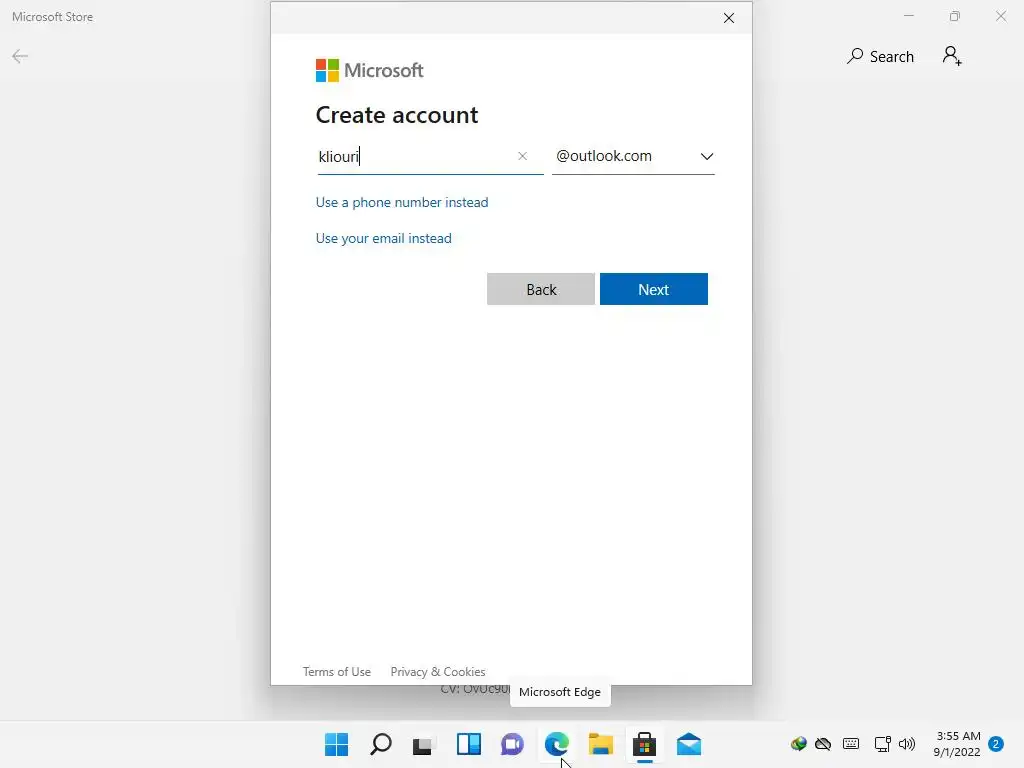
Task: Click the Microsoft Store back arrow
Action: pos(20,56)
